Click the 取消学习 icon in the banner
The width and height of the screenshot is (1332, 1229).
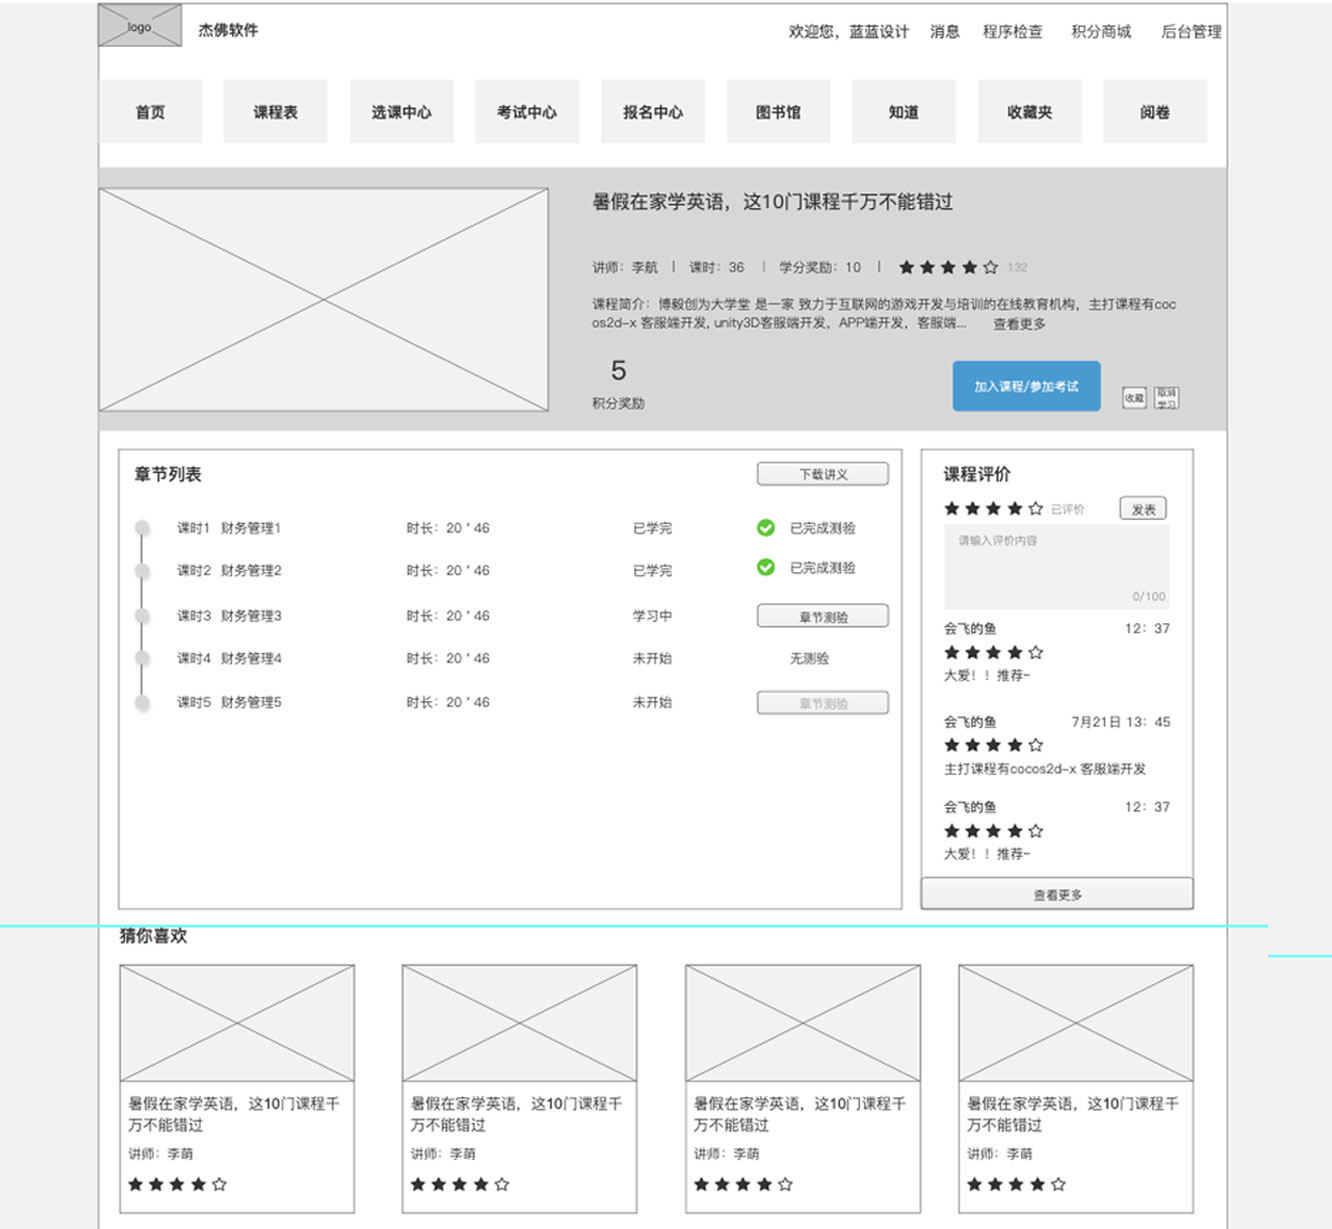pyautogui.click(x=1166, y=398)
